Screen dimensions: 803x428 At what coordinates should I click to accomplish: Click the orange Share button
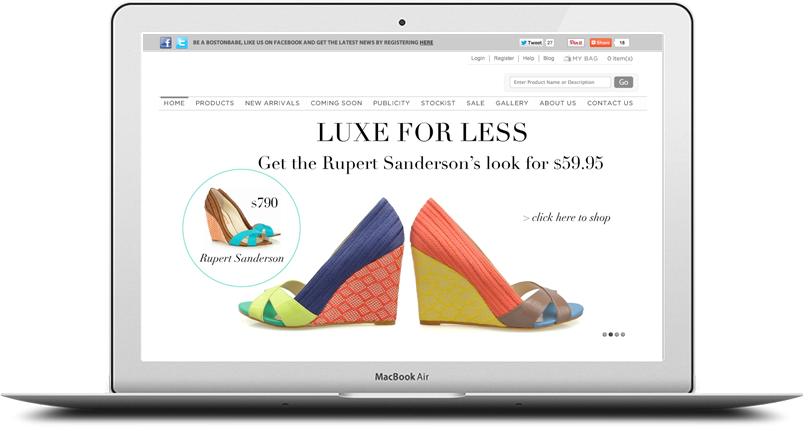pyautogui.click(x=600, y=43)
